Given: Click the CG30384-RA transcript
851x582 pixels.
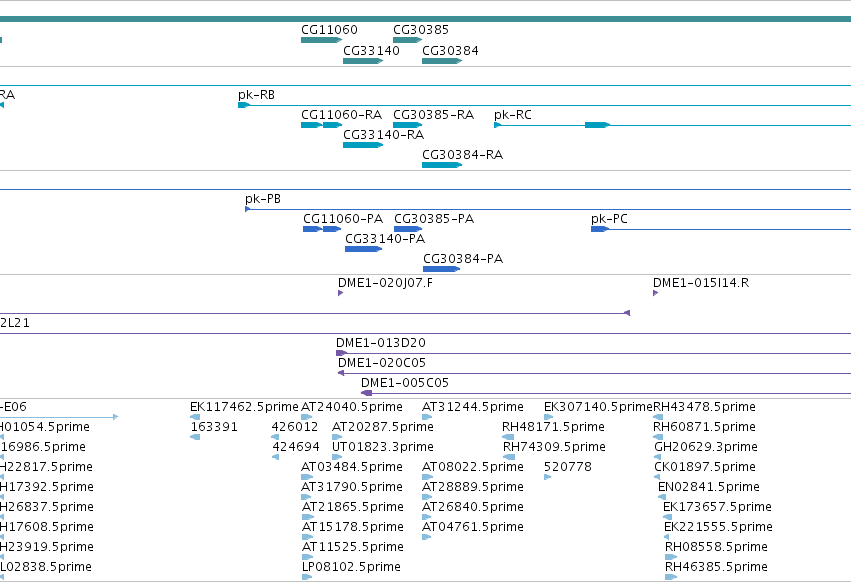Looking at the screenshot, I should [442, 165].
